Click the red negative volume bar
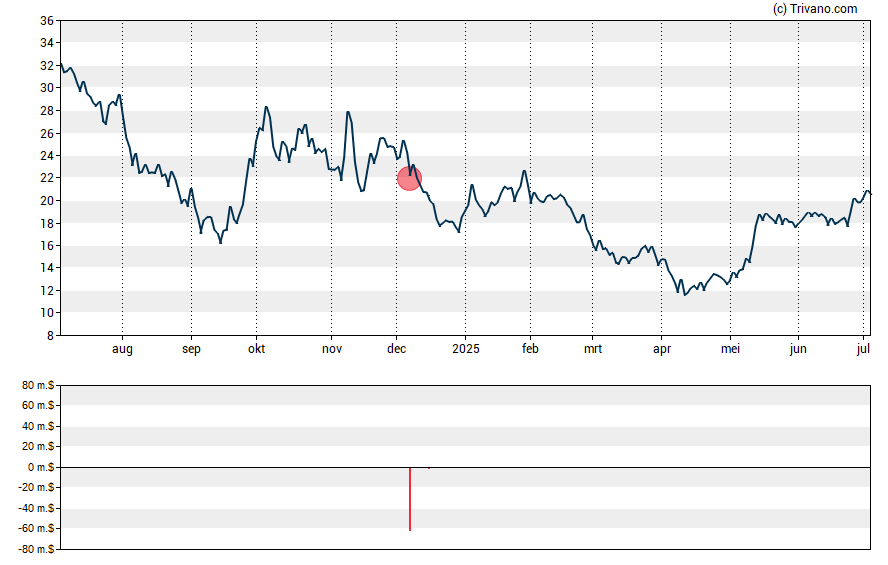This screenshot has height=565, width=888. 409,499
